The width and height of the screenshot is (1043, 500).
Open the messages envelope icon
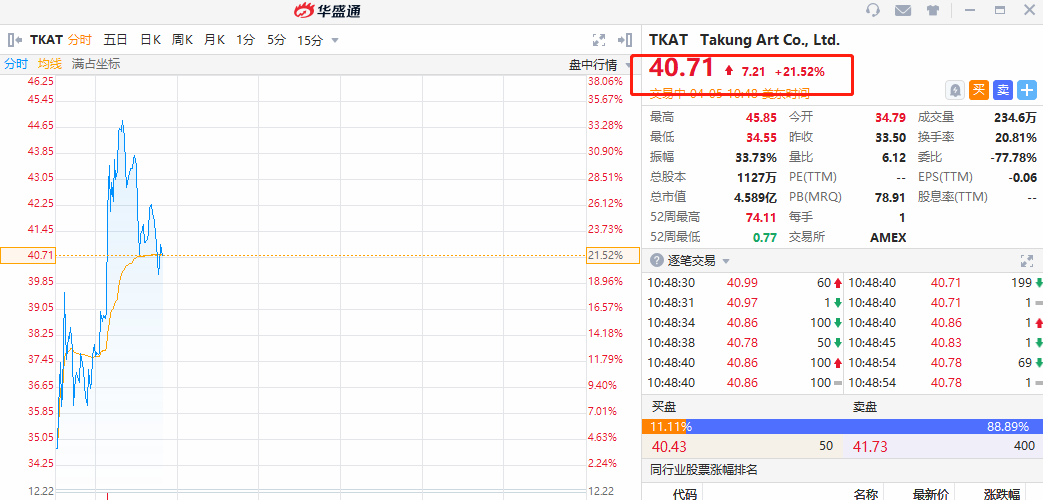coord(903,10)
